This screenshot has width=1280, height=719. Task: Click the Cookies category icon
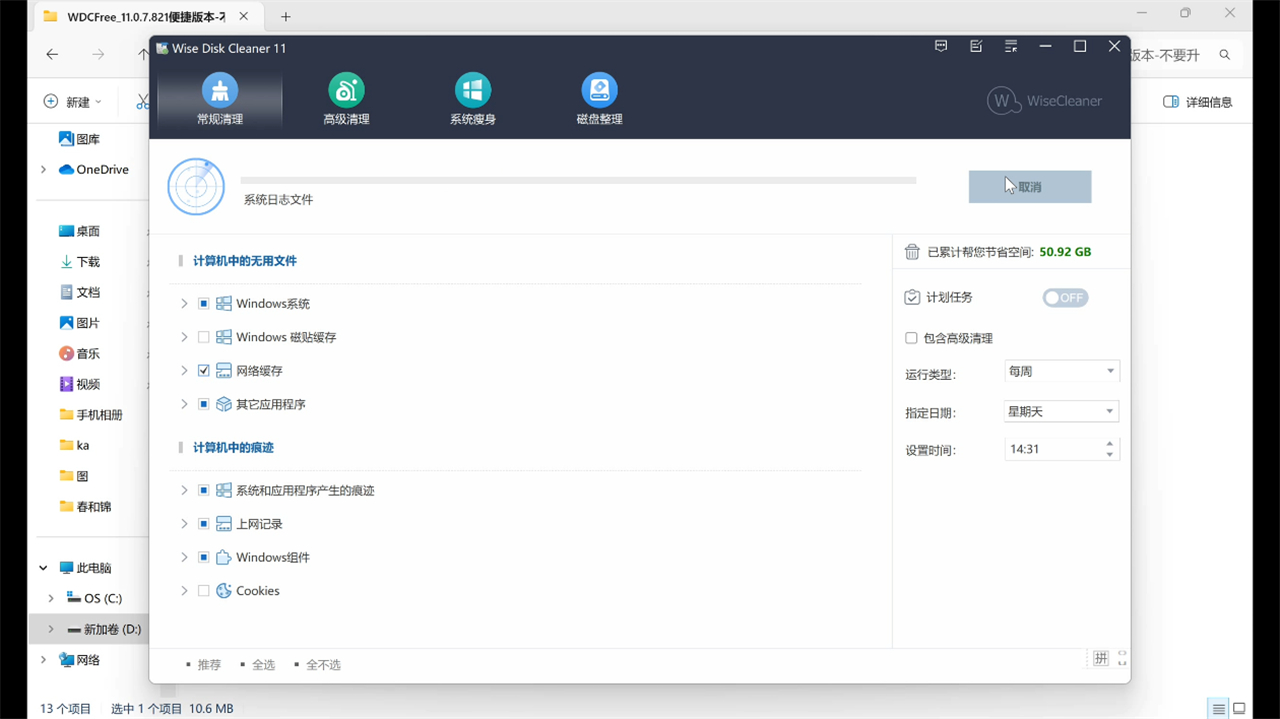[x=224, y=591]
